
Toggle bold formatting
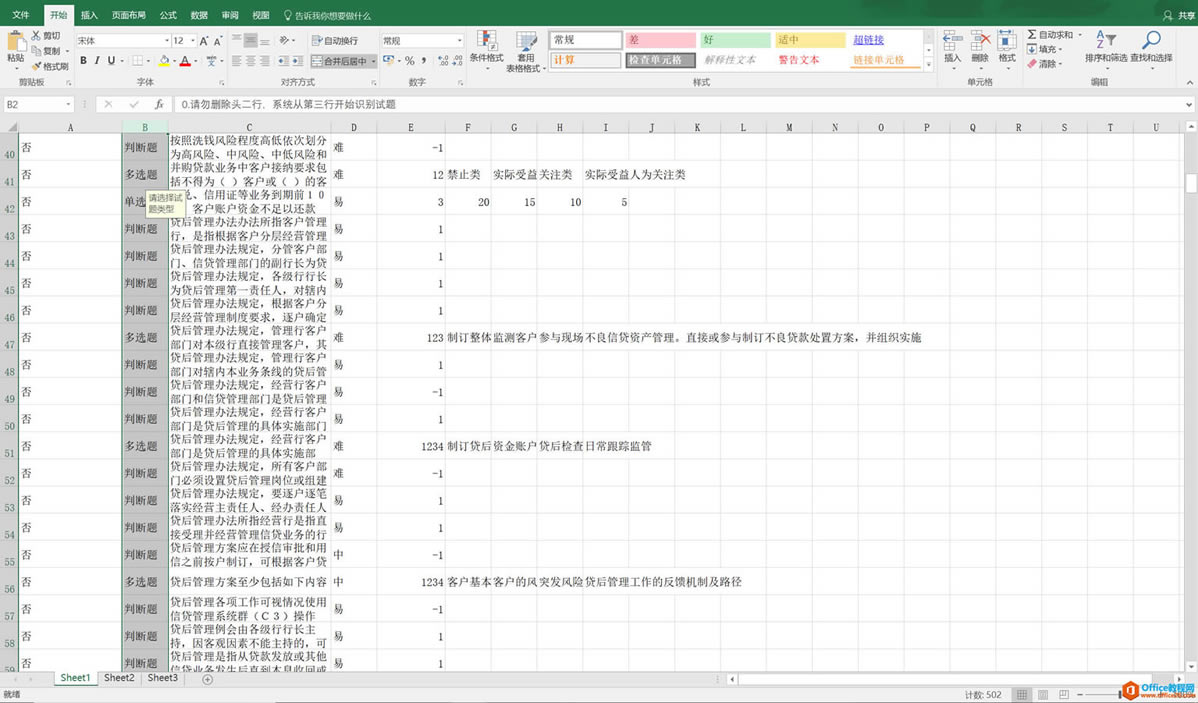pyautogui.click(x=83, y=60)
